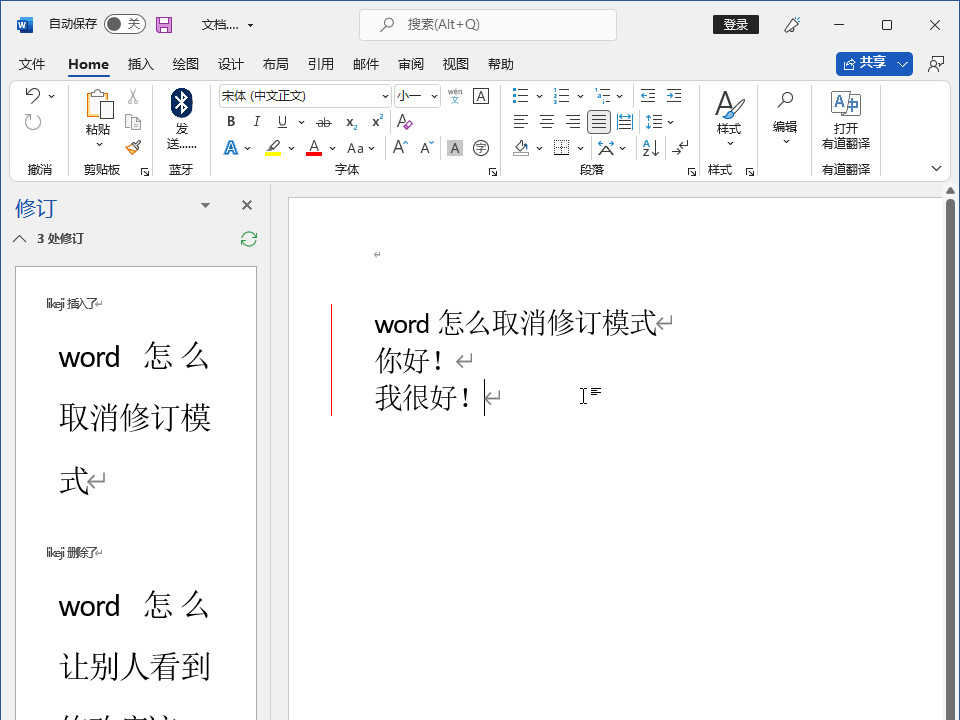The width and height of the screenshot is (960, 720).
Task: Collapse the 3 处修订 list
Action: 20,239
